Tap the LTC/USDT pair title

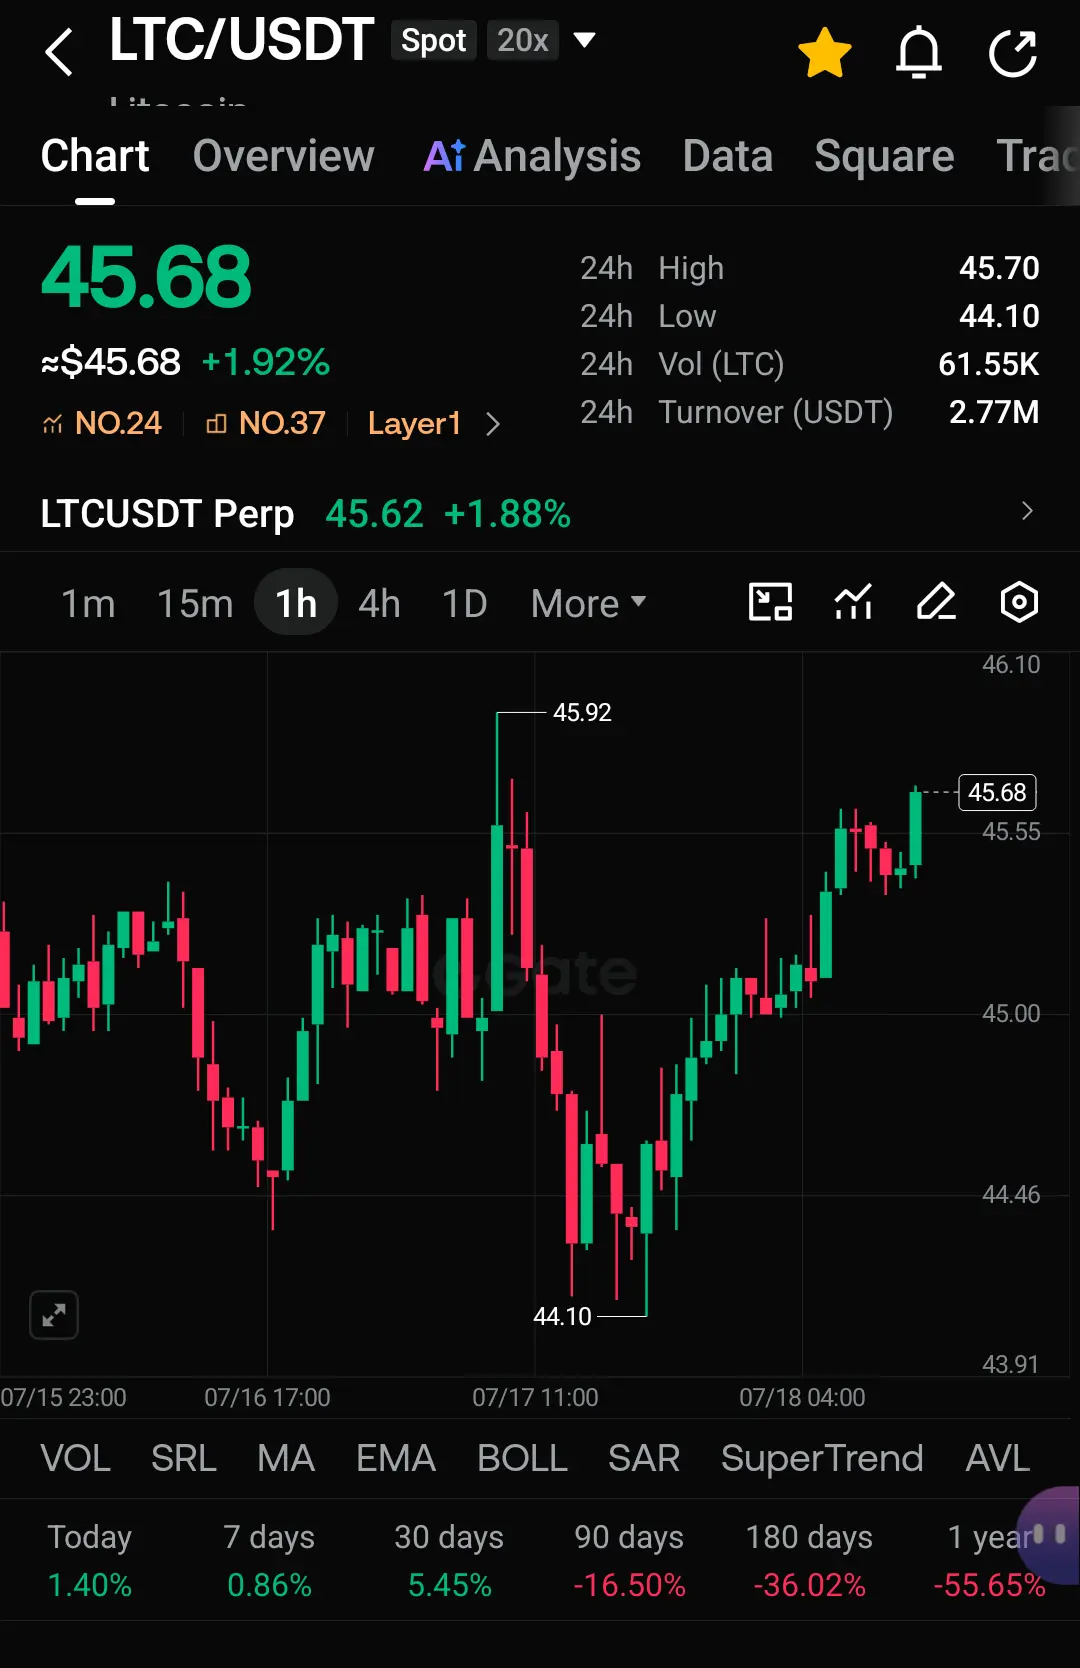[241, 40]
